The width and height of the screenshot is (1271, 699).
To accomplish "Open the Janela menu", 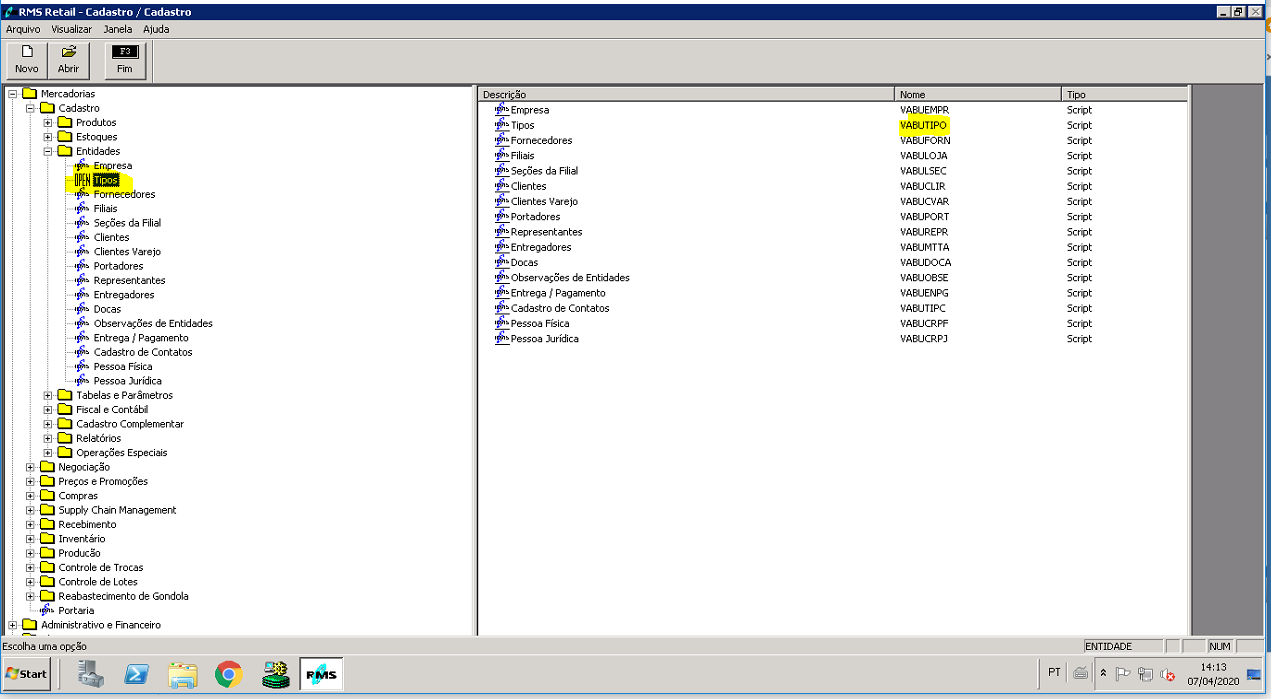I will coord(118,29).
